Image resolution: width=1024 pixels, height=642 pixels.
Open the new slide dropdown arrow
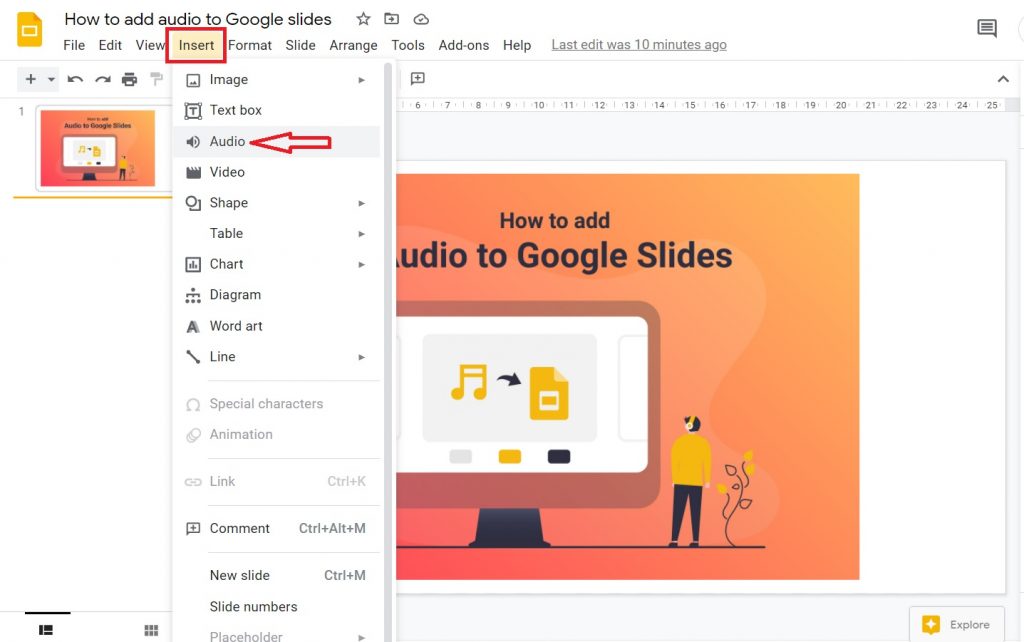(51, 78)
